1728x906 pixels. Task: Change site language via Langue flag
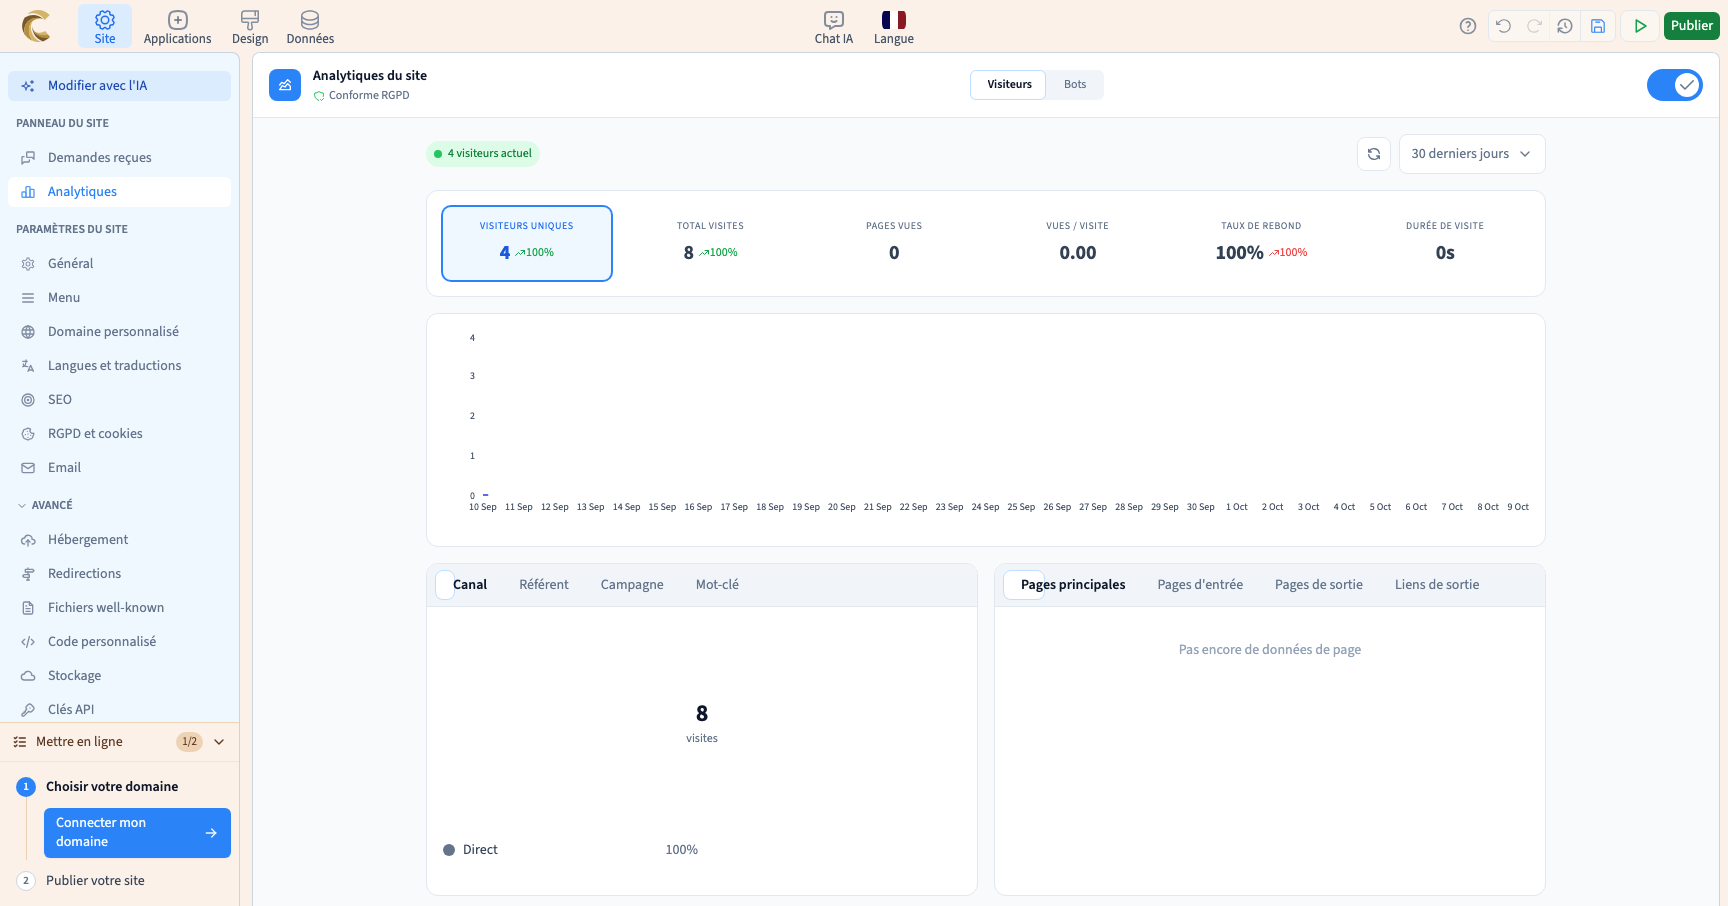(x=894, y=27)
